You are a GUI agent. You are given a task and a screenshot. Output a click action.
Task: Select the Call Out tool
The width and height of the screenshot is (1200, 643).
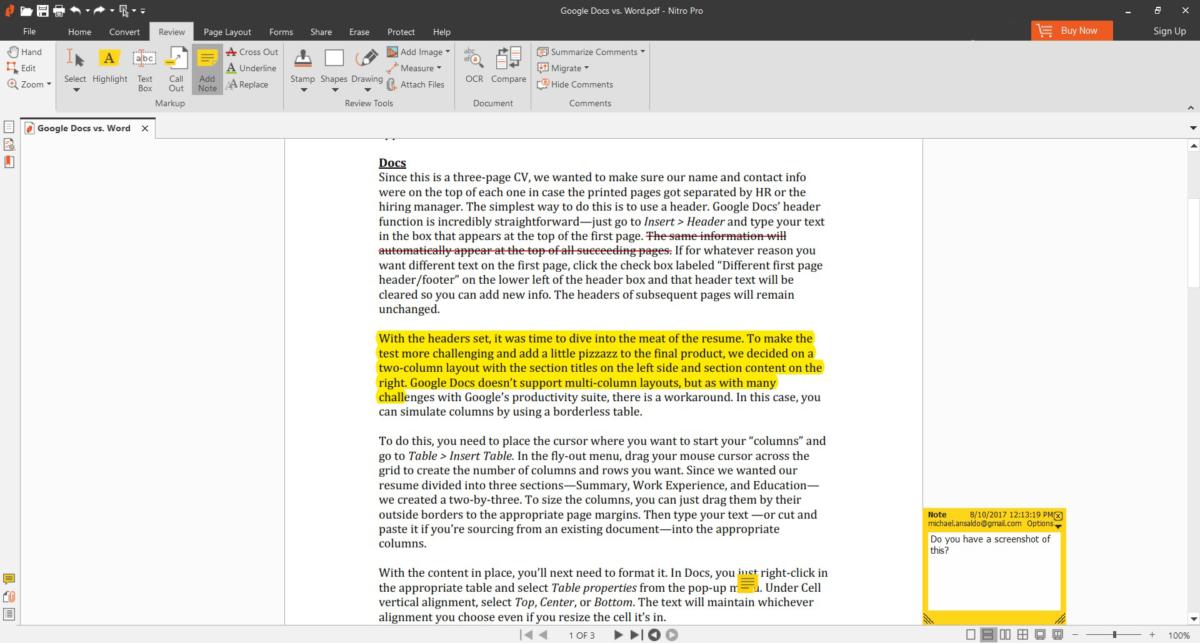(x=176, y=68)
